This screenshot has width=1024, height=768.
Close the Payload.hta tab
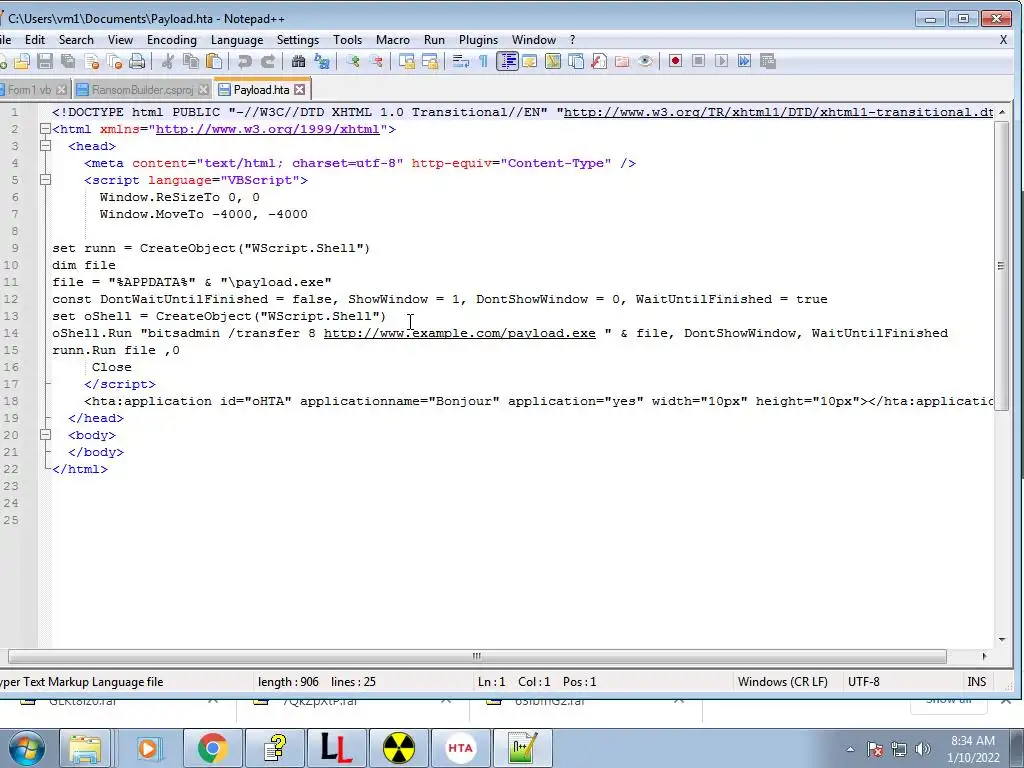click(x=300, y=89)
